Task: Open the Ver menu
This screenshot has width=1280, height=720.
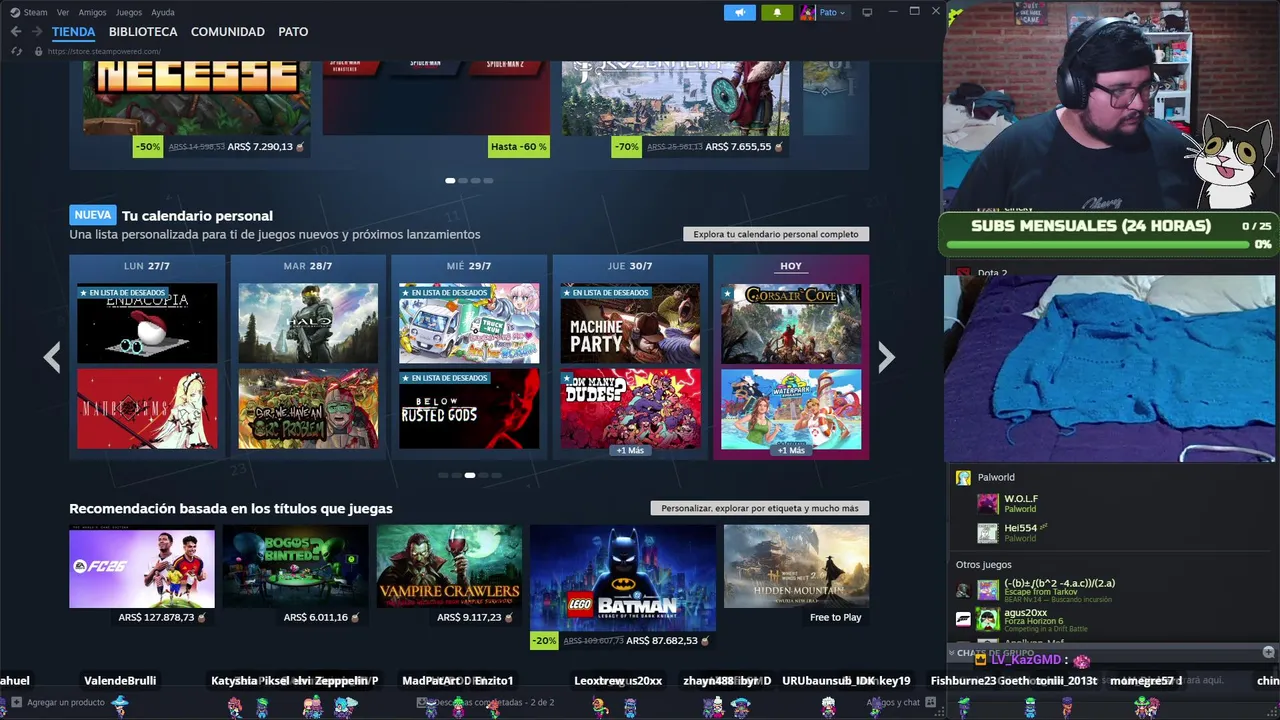Action: pyautogui.click(x=63, y=13)
